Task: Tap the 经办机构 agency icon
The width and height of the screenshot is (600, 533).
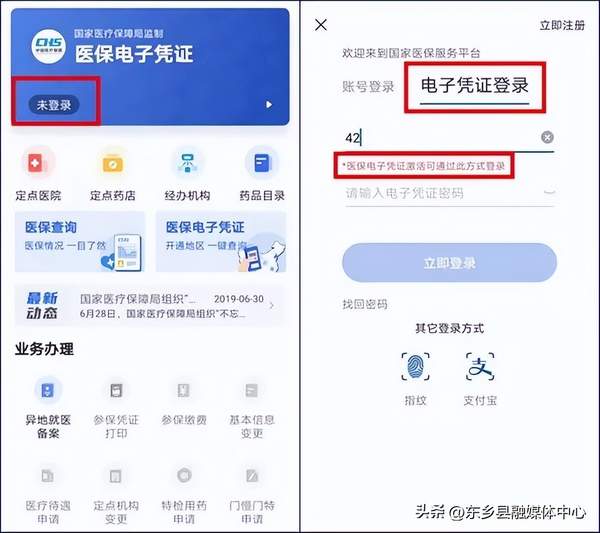Action: (x=187, y=164)
